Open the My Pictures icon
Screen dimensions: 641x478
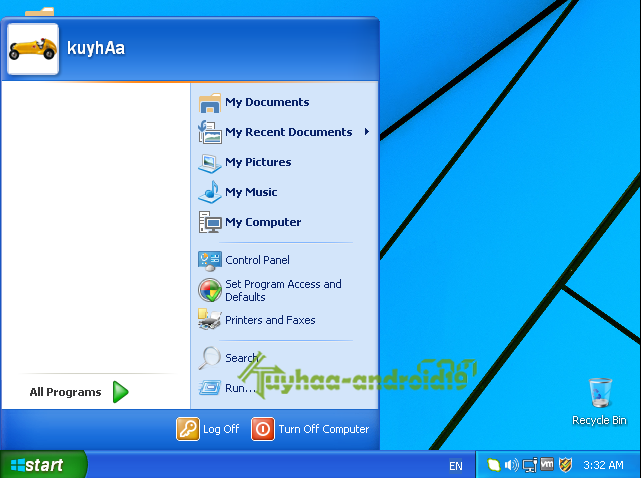210,163
